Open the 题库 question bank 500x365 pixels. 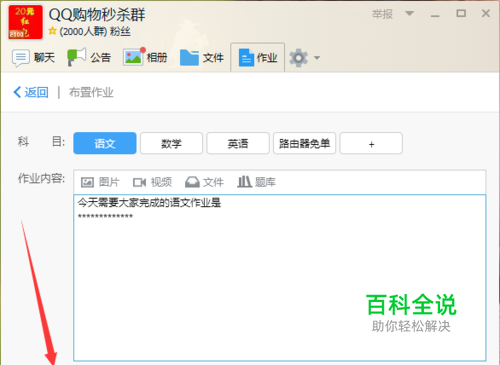(x=256, y=182)
